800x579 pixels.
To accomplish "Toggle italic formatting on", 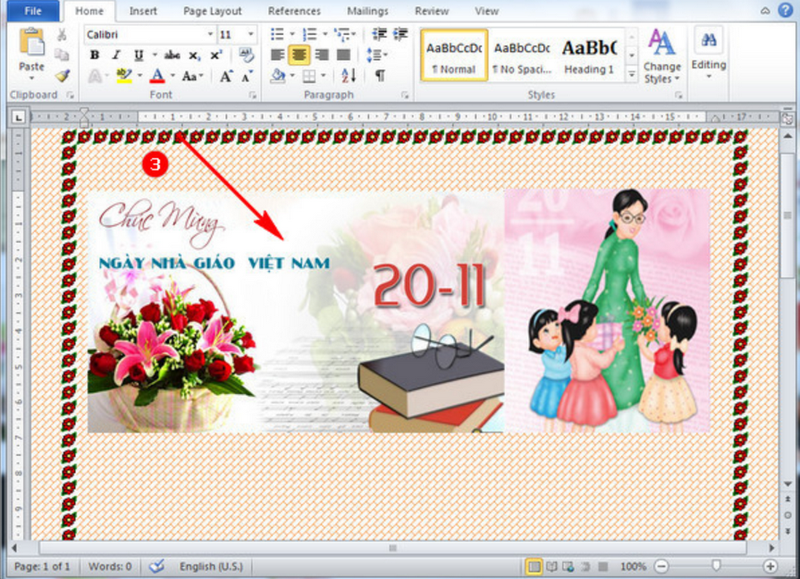I will [117, 54].
